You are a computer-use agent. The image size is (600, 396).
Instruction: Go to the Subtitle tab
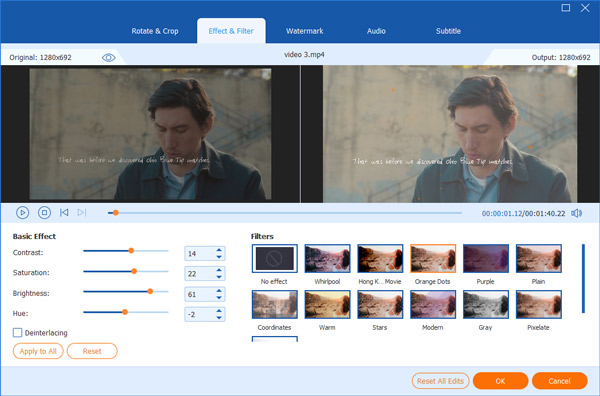(x=448, y=31)
